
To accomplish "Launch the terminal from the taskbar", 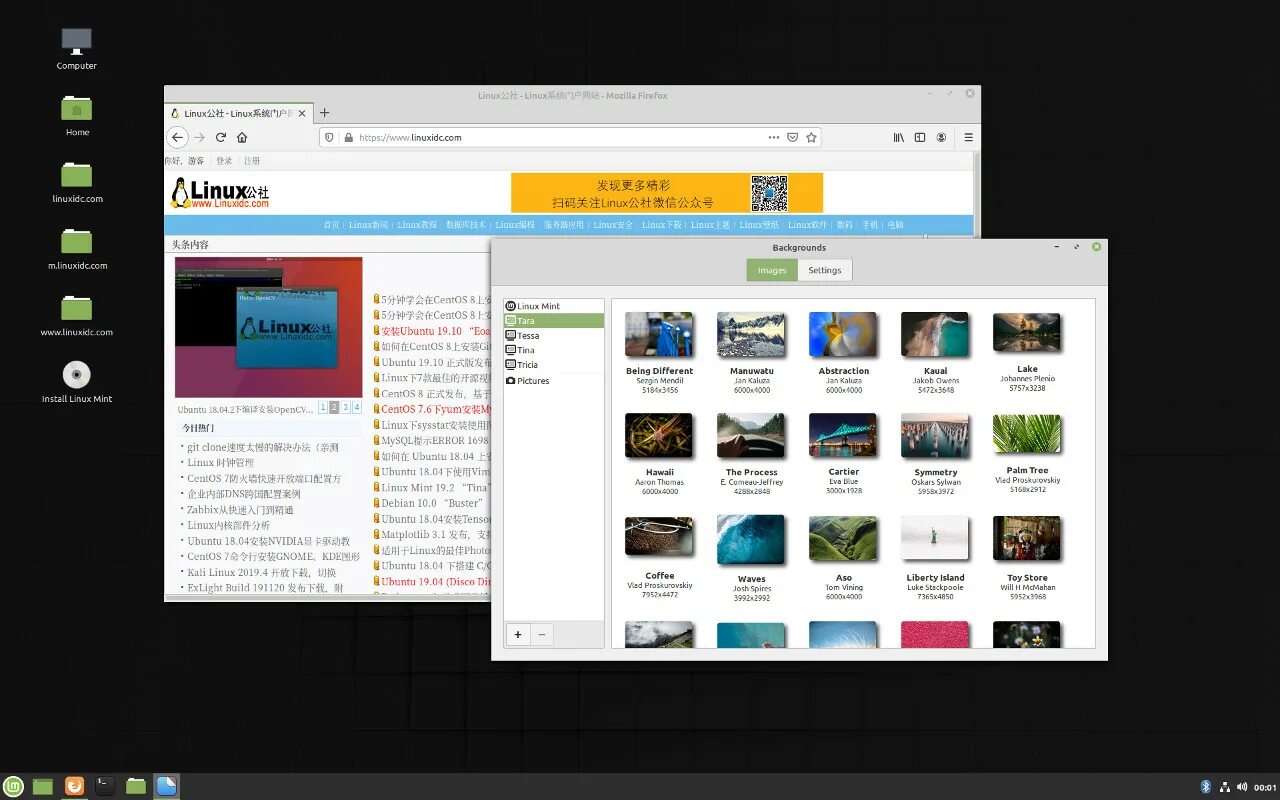I will coord(105,786).
